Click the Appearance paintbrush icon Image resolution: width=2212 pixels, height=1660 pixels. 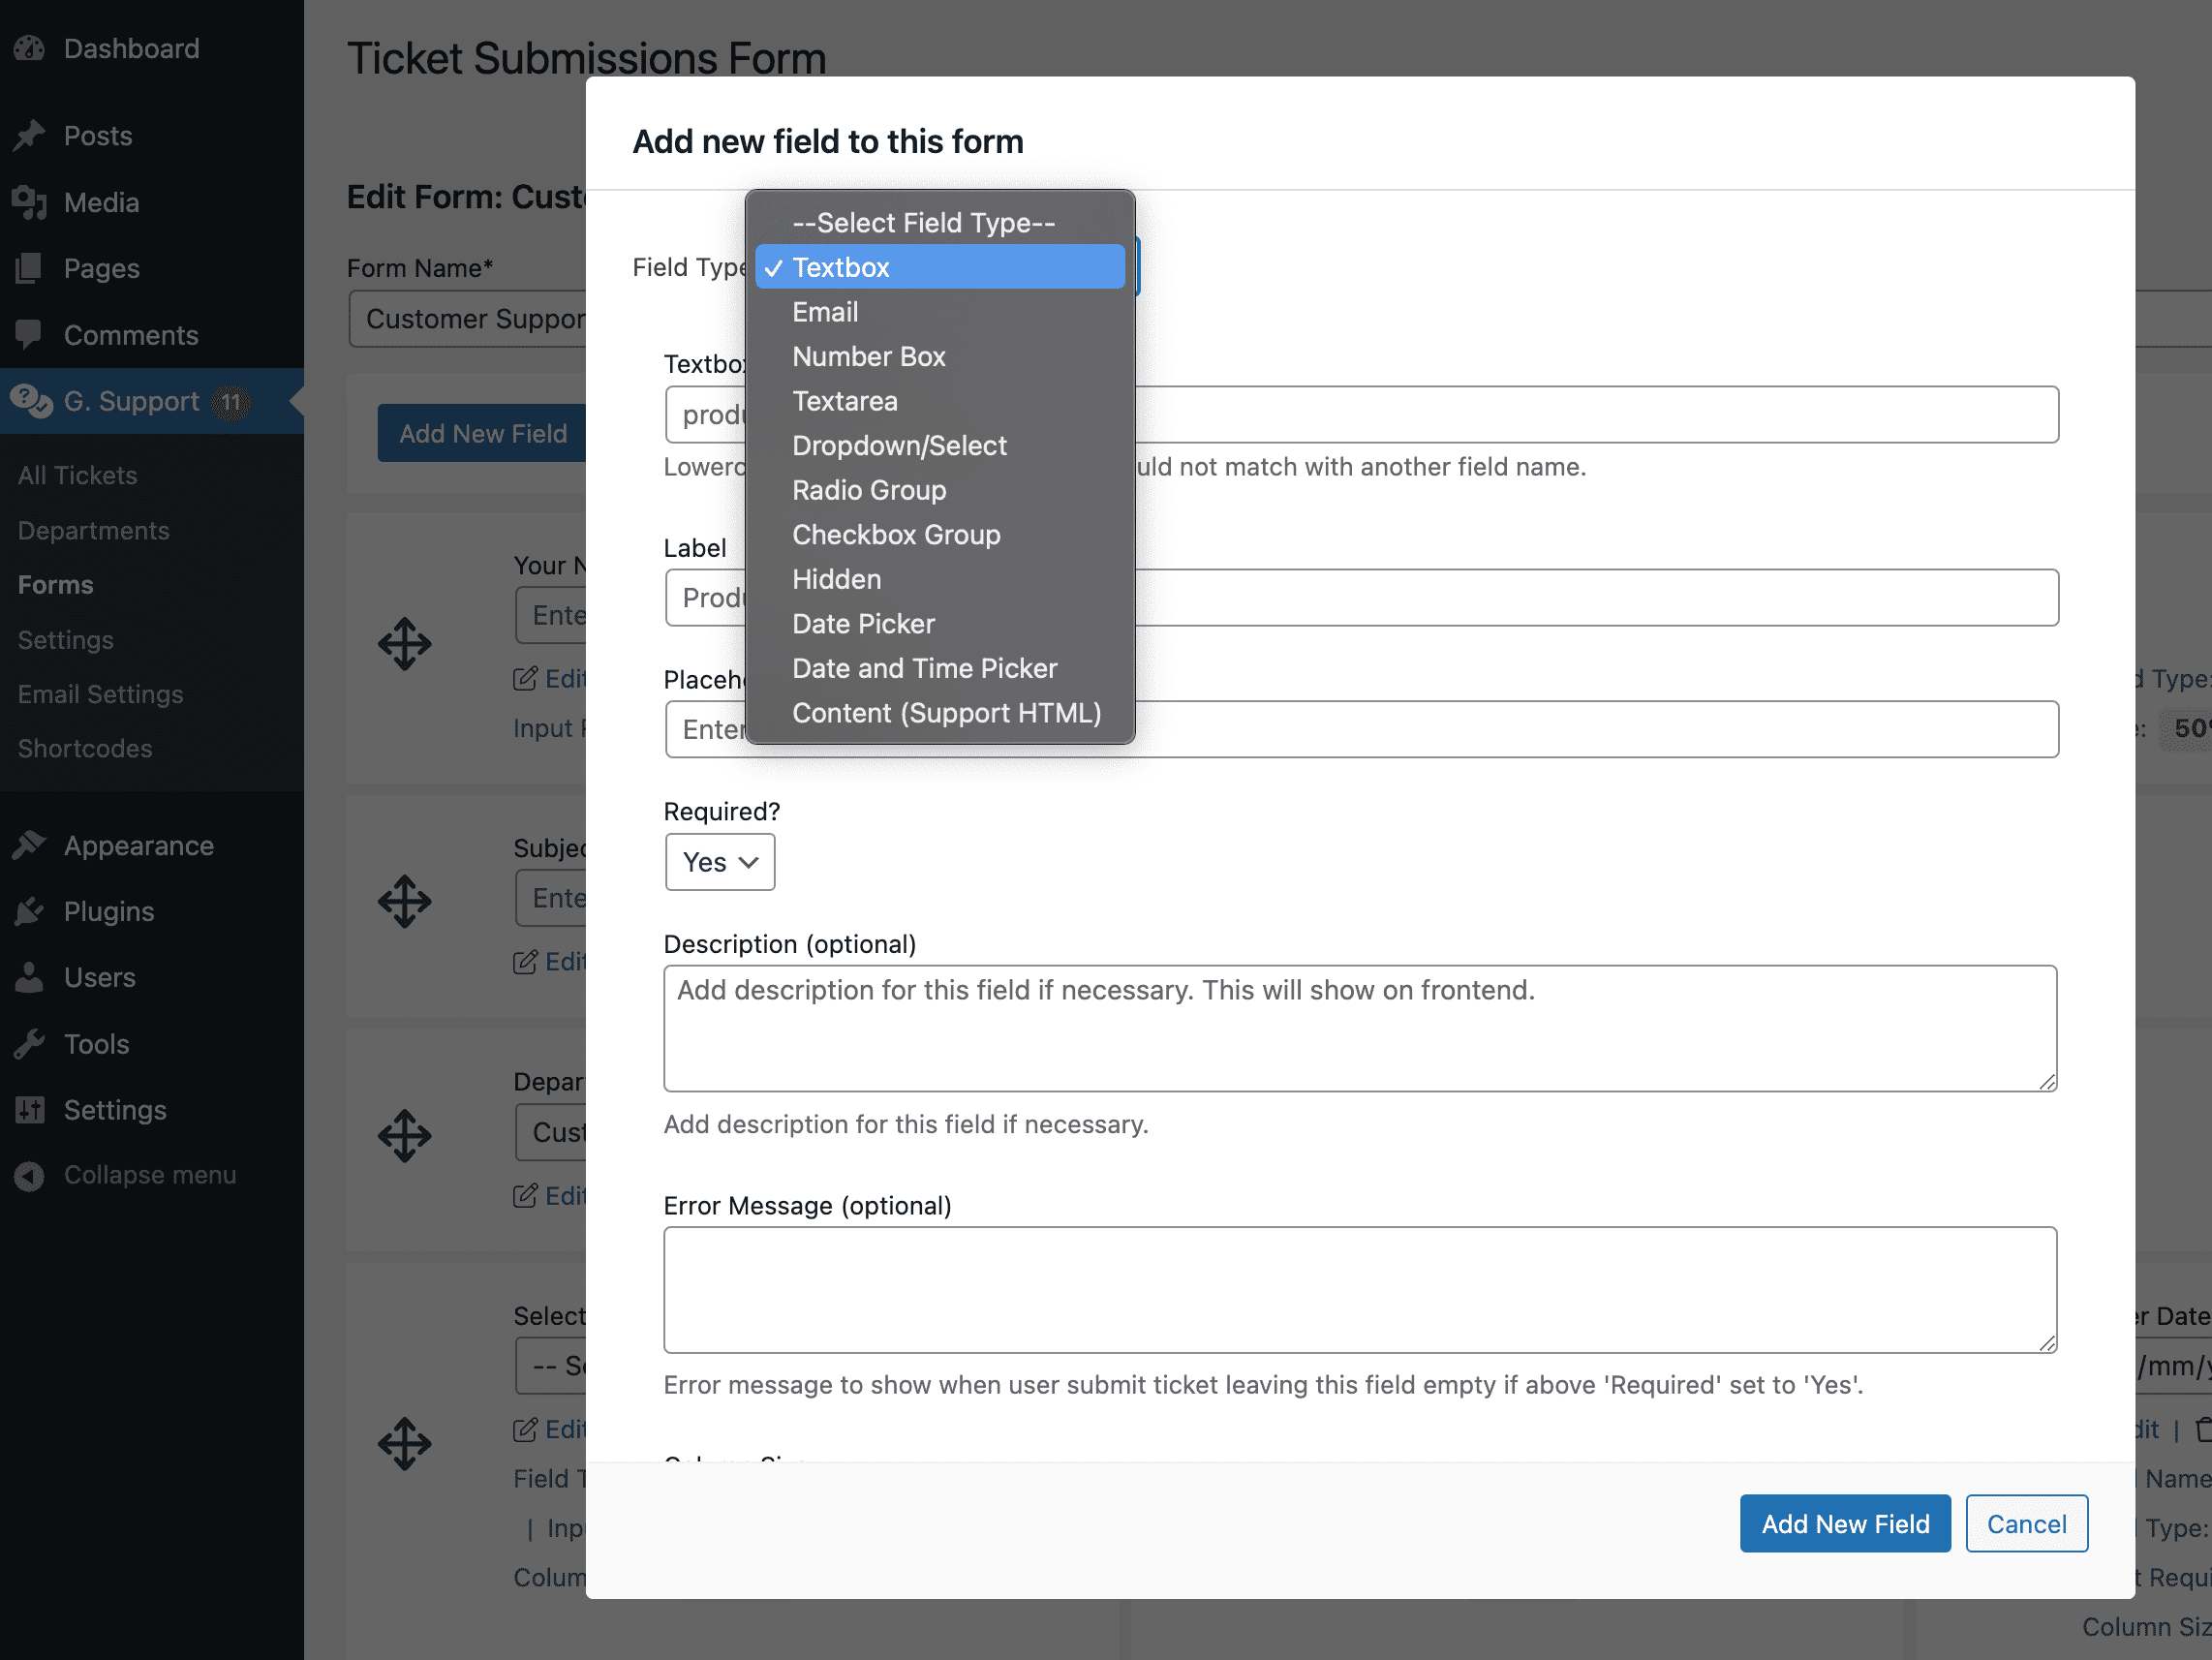[x=30, y=845]
